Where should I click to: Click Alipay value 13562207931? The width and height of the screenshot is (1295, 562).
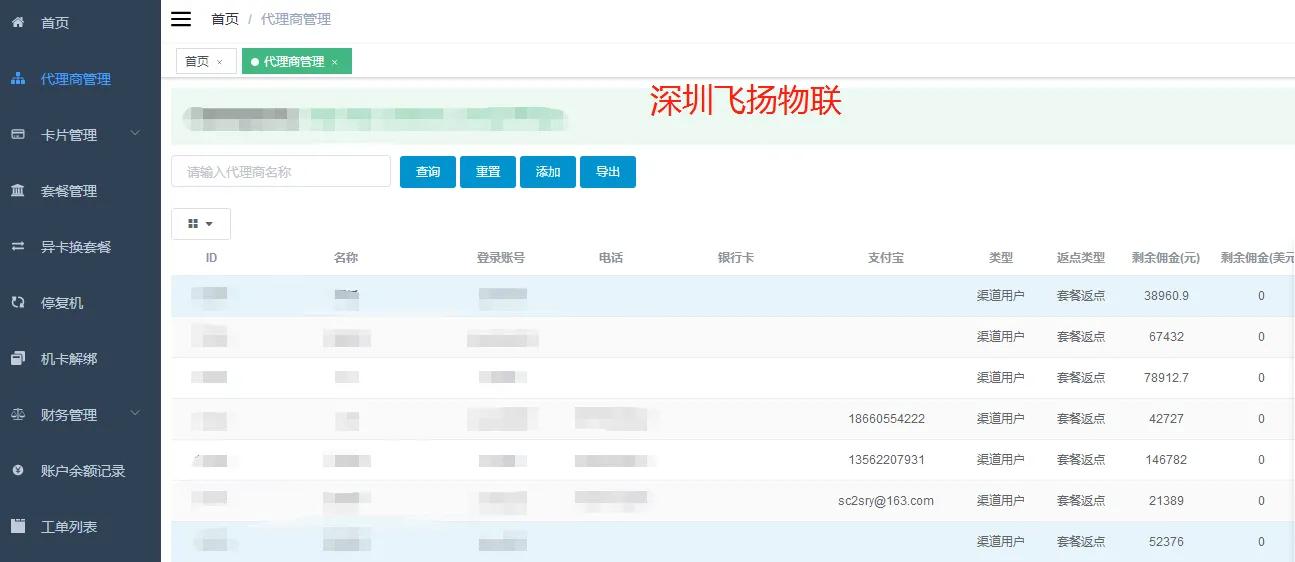pos(886,460)
